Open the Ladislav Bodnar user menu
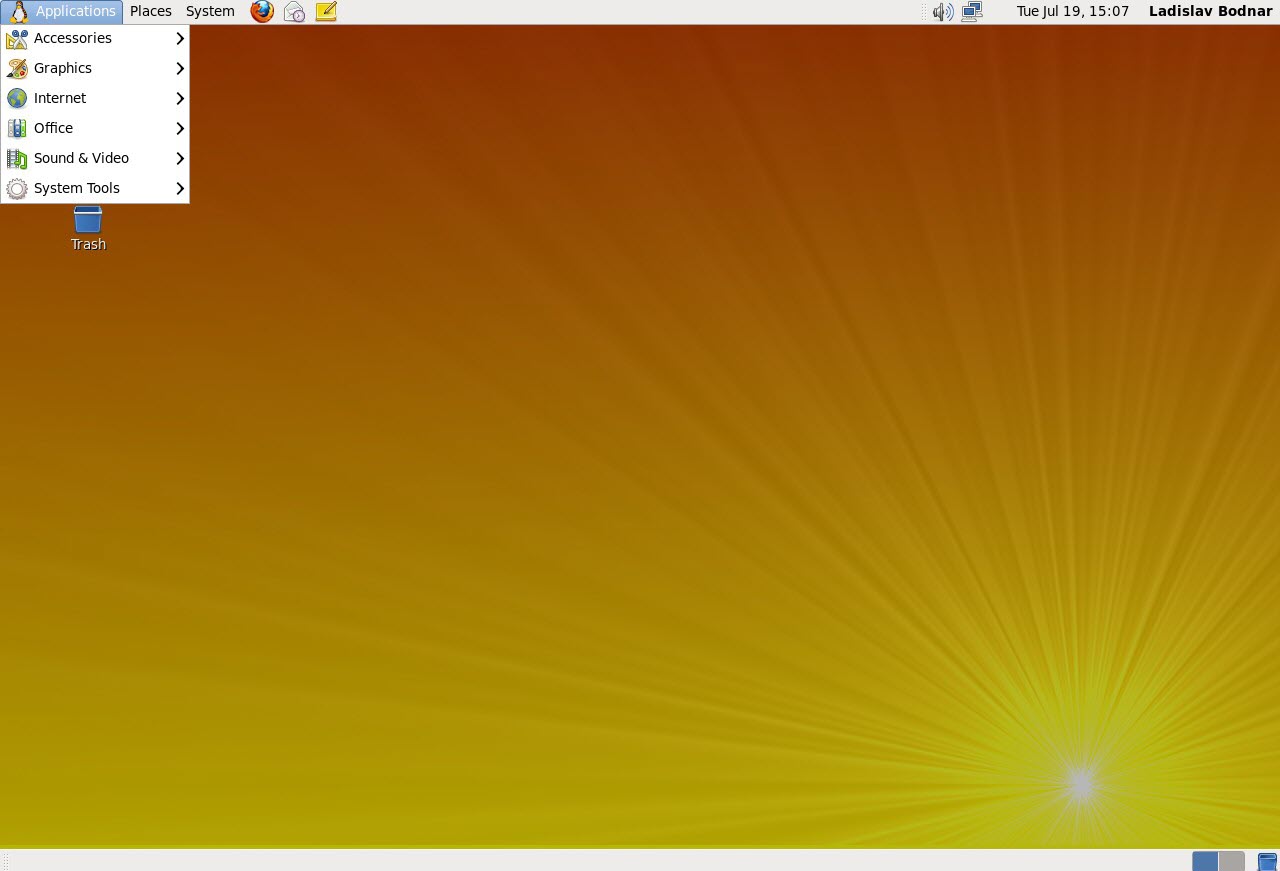This screenshot has width=1280, height=871. tap(1211, 12)
